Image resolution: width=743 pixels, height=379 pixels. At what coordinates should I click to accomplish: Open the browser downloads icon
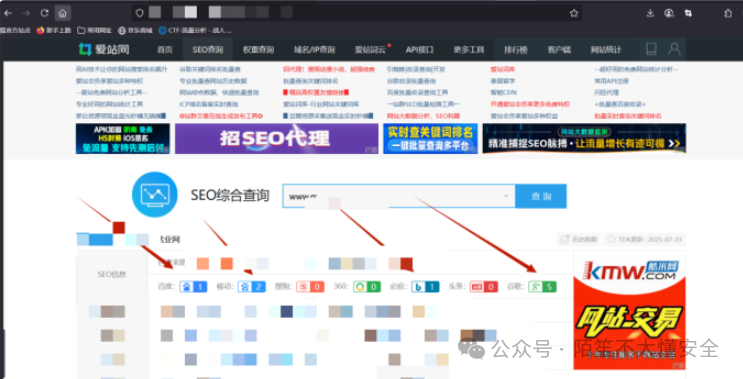[650, 13]
